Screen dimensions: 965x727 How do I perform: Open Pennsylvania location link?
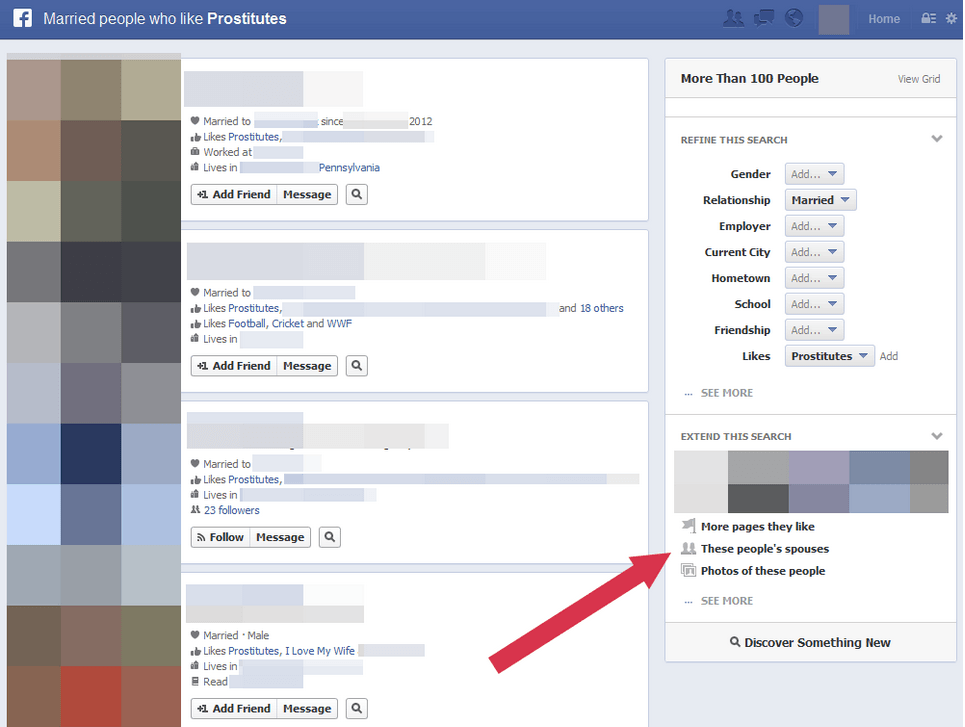[349, 167]
